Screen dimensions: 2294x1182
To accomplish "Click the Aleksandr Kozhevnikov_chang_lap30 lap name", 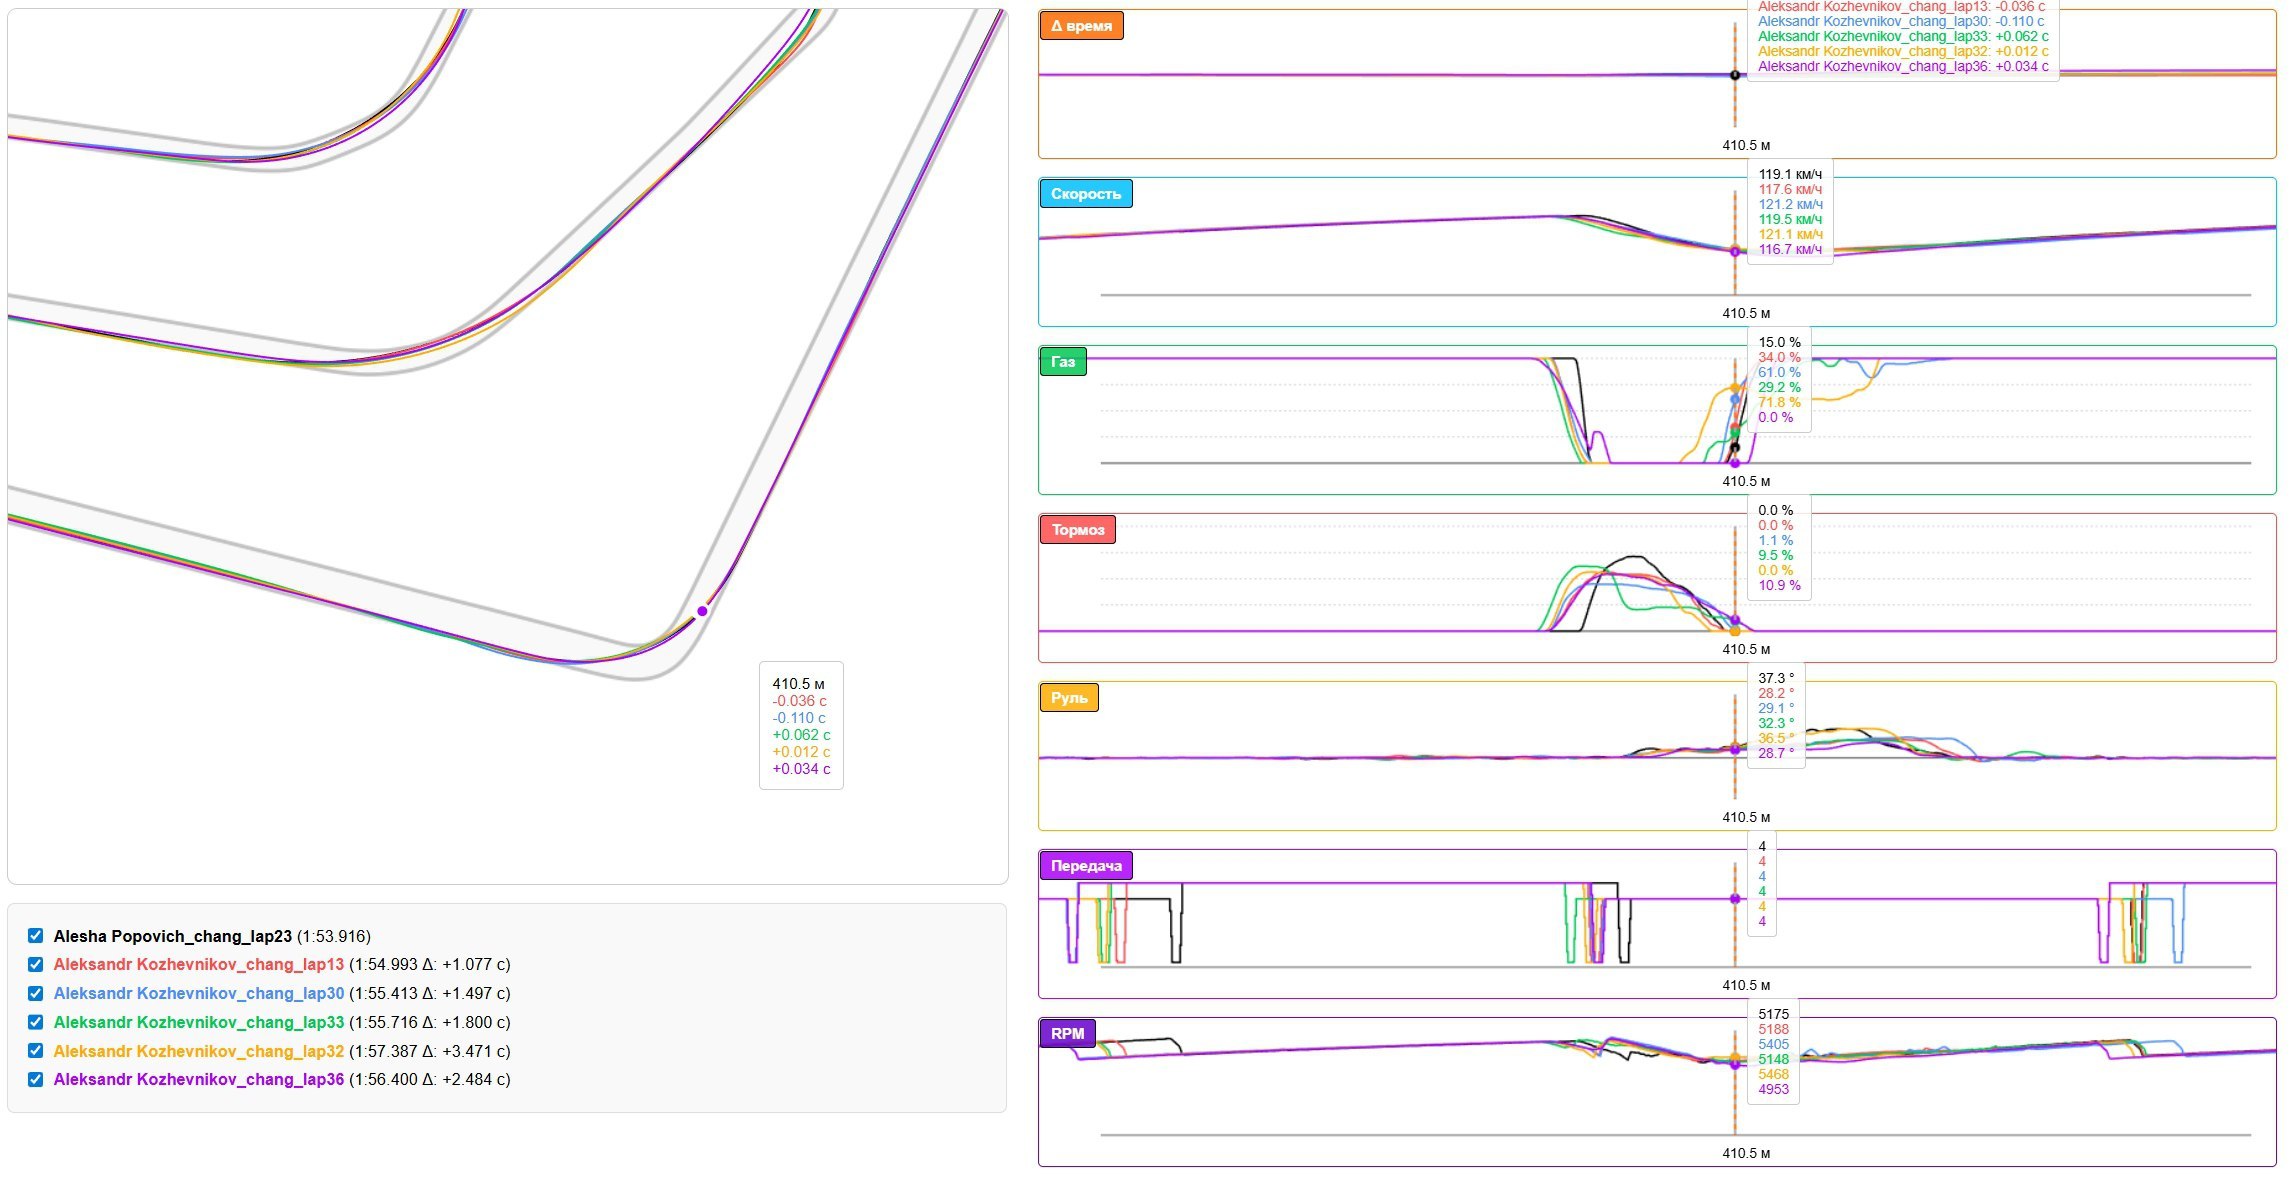I will pyautogui.click(x=198, y=993).
